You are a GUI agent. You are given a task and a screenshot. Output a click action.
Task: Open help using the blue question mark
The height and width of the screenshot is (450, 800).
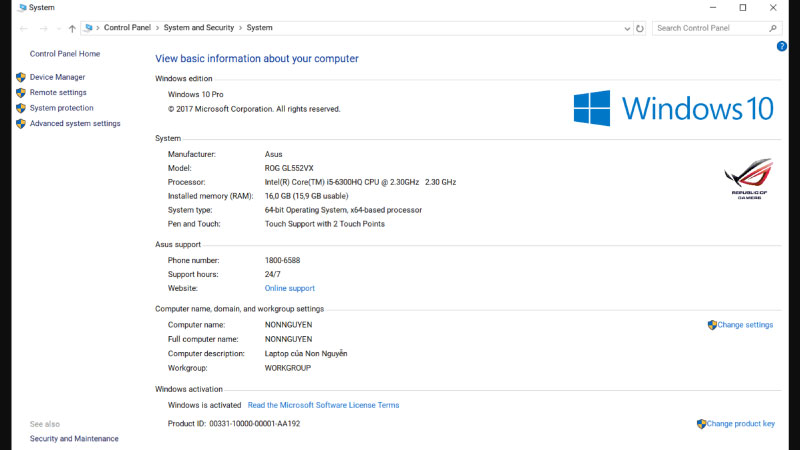(x=782, y=46)
